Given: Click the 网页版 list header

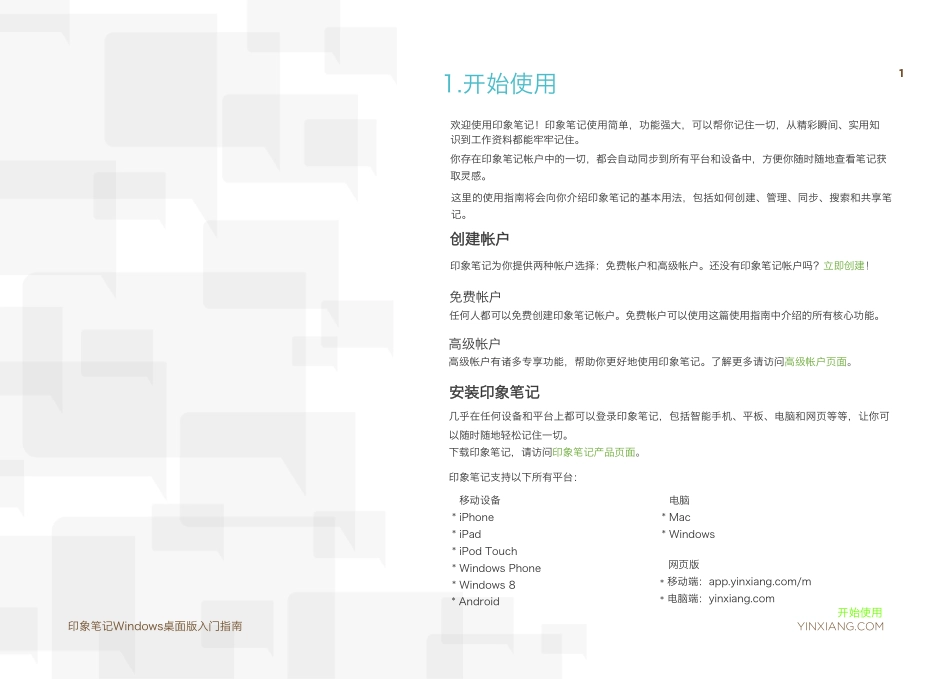Looking at the screenshot, I should click(x=684, y=565).
